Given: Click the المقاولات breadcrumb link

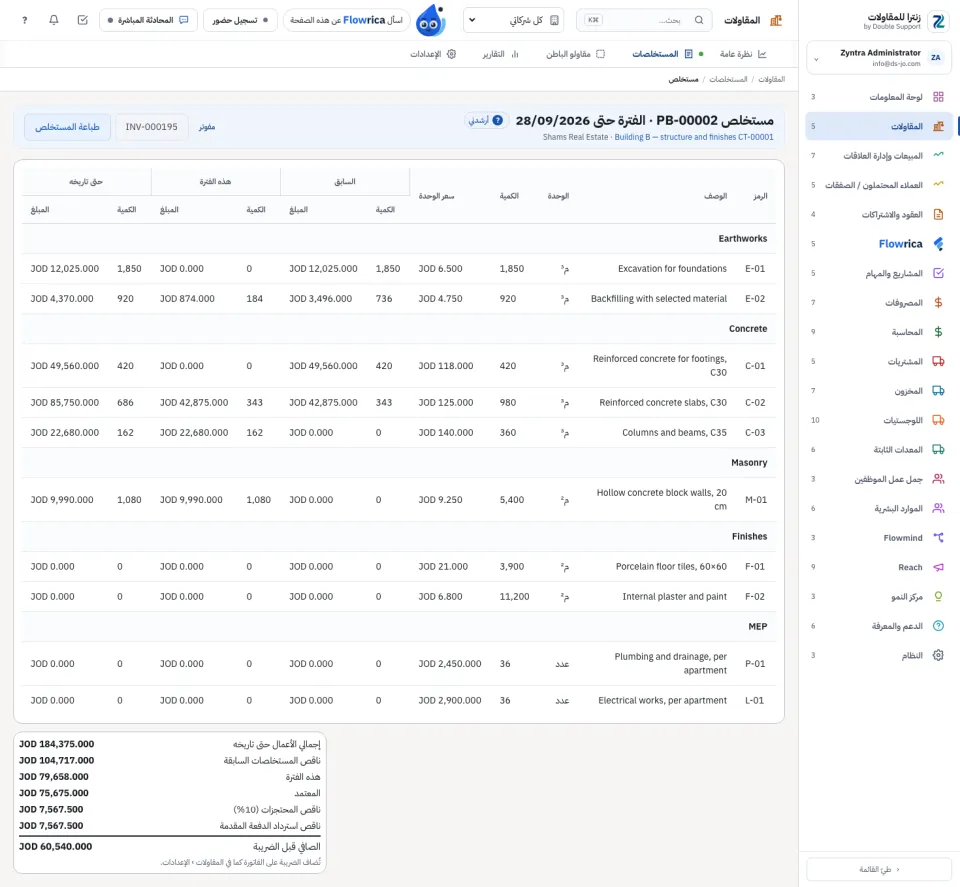Looking at the screenshot, I should pos(771,80).
